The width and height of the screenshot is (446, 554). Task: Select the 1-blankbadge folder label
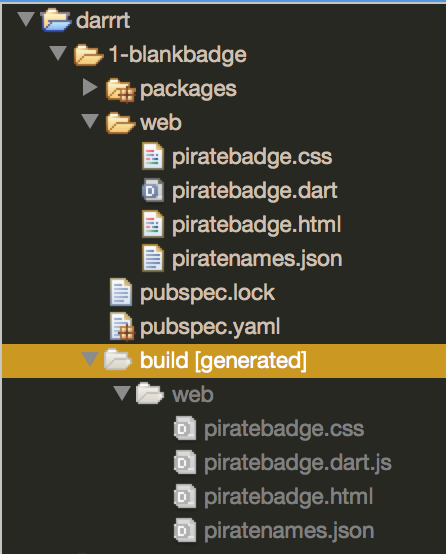pyautogui.click(x=177, y=54)
